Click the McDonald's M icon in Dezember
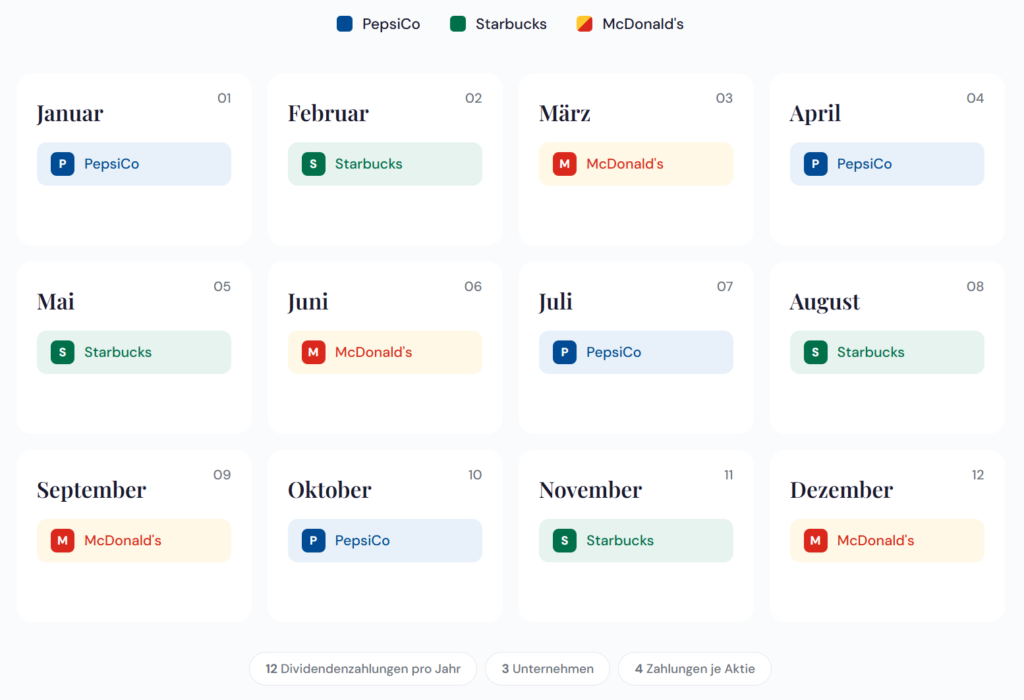 (816, 541)
